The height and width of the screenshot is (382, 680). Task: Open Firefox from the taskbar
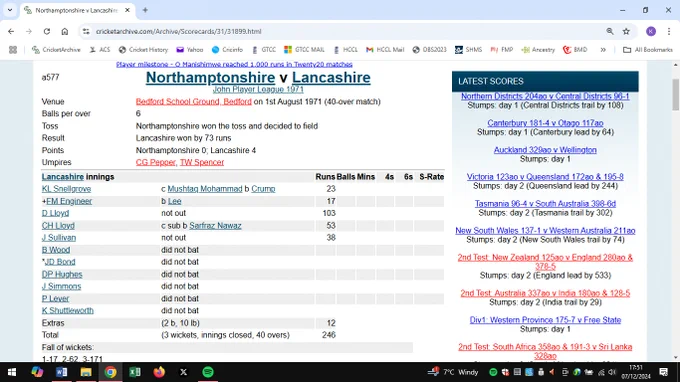click(x=159, y=372)
